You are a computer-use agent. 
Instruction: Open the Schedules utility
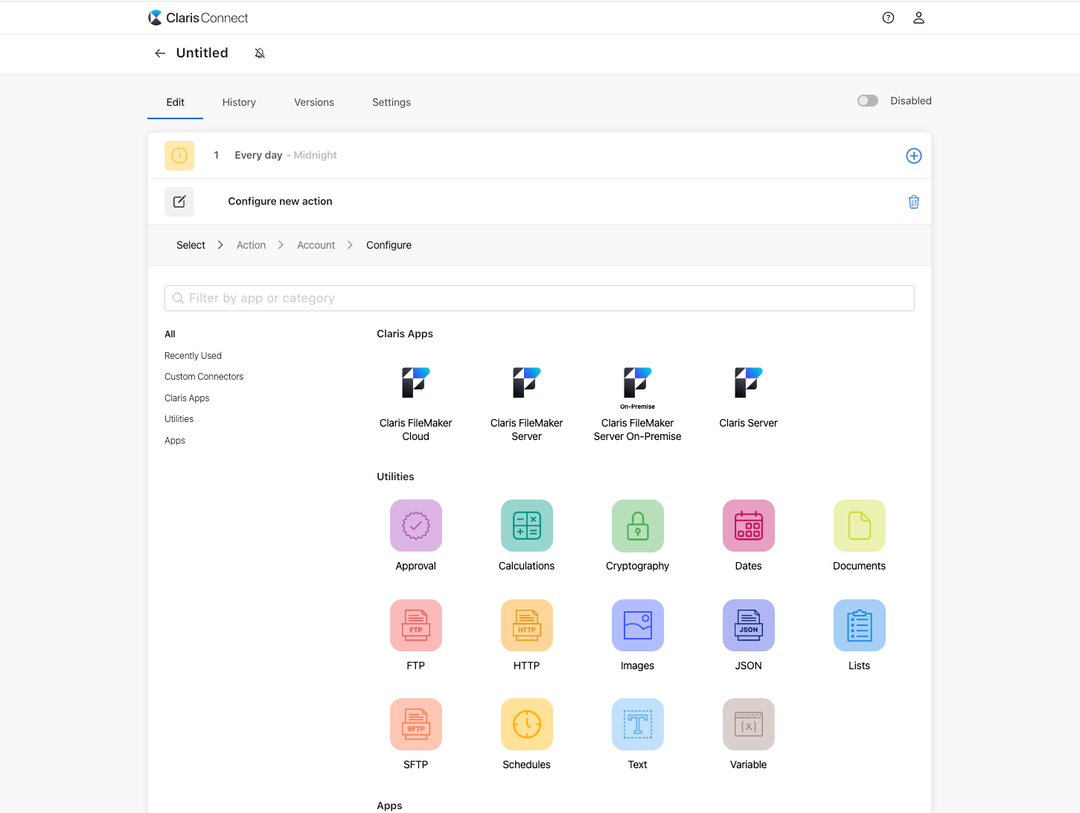tap(526, 724)
